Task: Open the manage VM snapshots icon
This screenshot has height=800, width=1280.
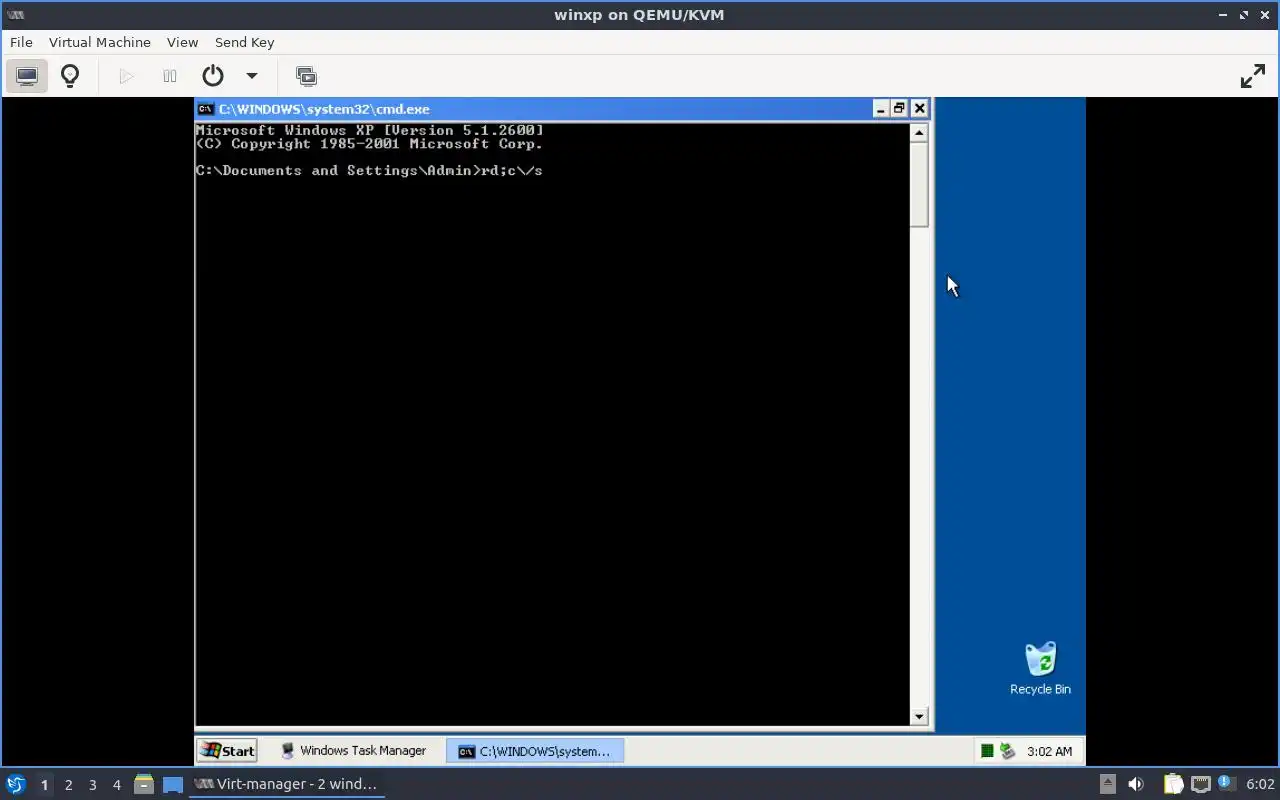Action: point(306,76)
